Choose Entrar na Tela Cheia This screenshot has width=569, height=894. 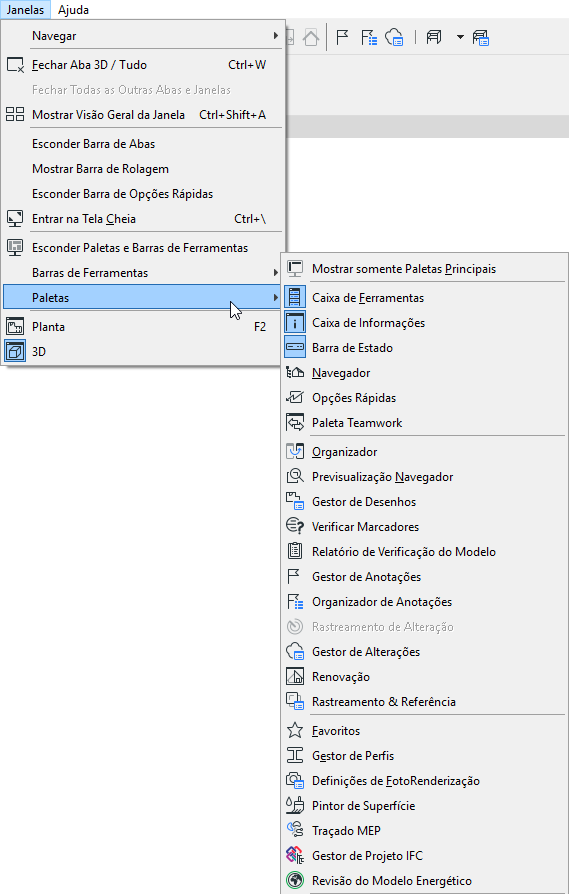pos(143,219)
